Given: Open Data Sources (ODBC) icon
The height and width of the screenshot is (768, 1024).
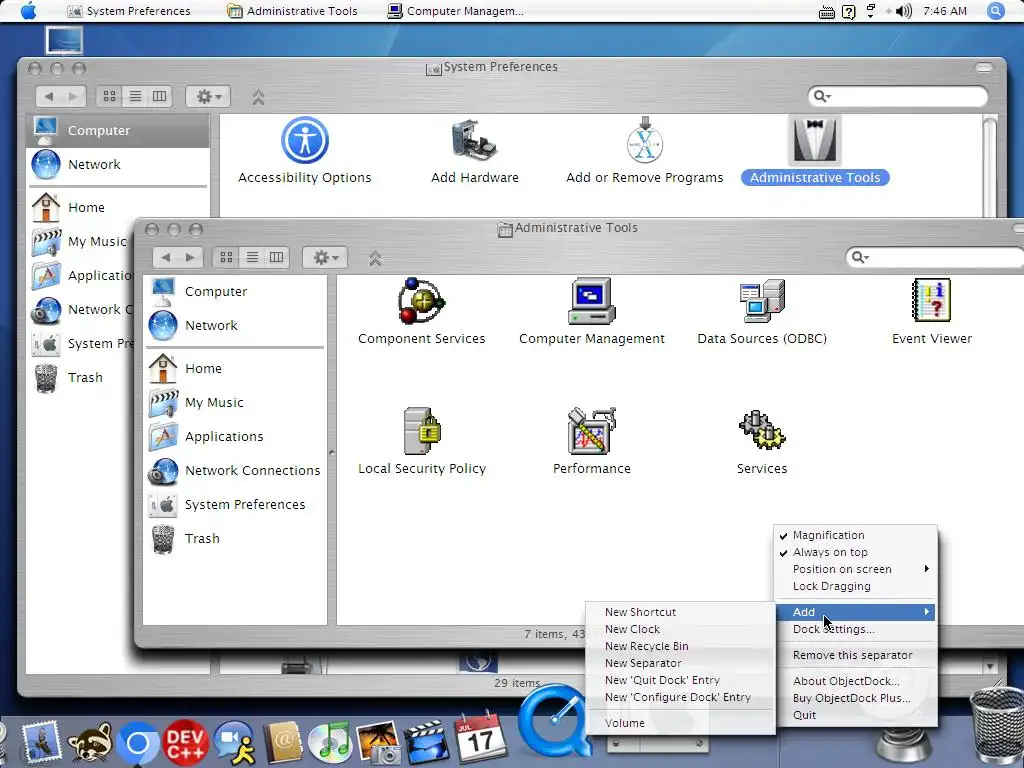Looking at the screenshot, I should tap(762, 301).
